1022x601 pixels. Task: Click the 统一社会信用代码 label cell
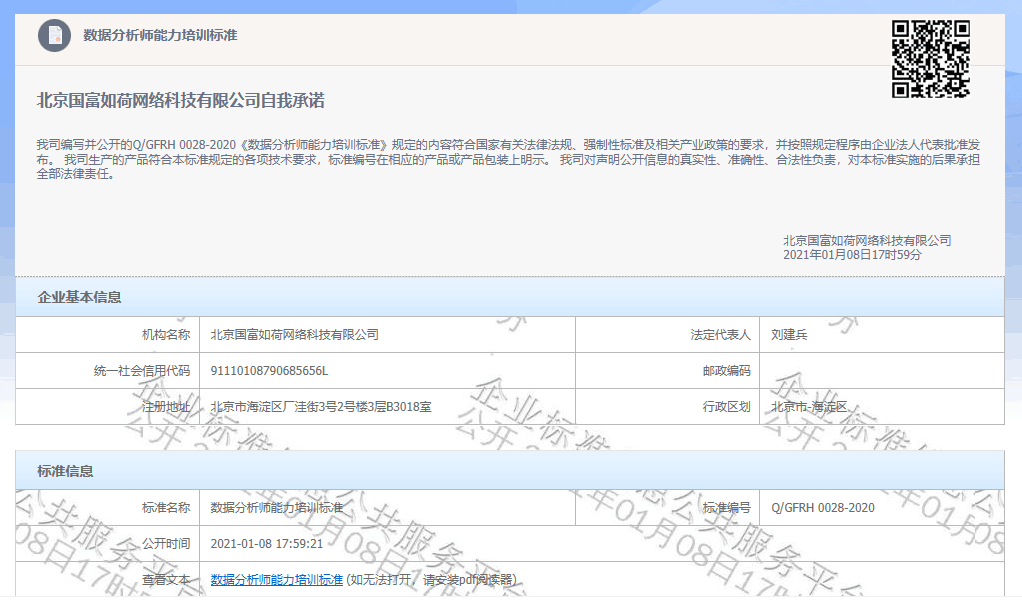108,371
